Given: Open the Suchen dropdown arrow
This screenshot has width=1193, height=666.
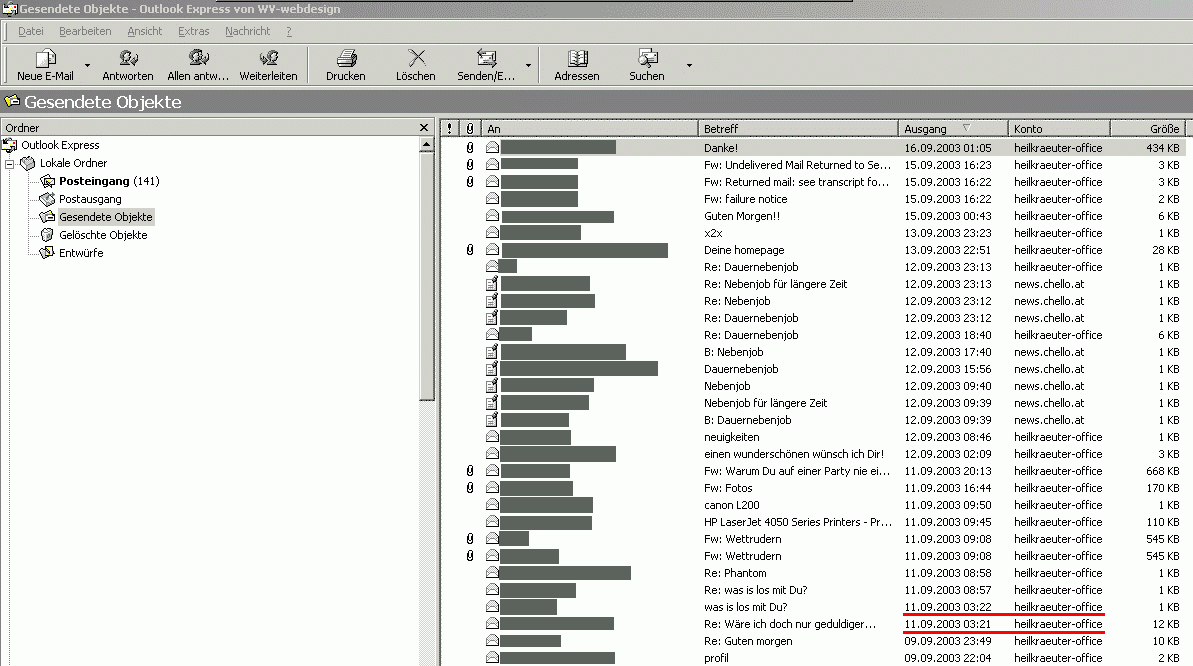Looking at the screenshot, I should point(689,65).
